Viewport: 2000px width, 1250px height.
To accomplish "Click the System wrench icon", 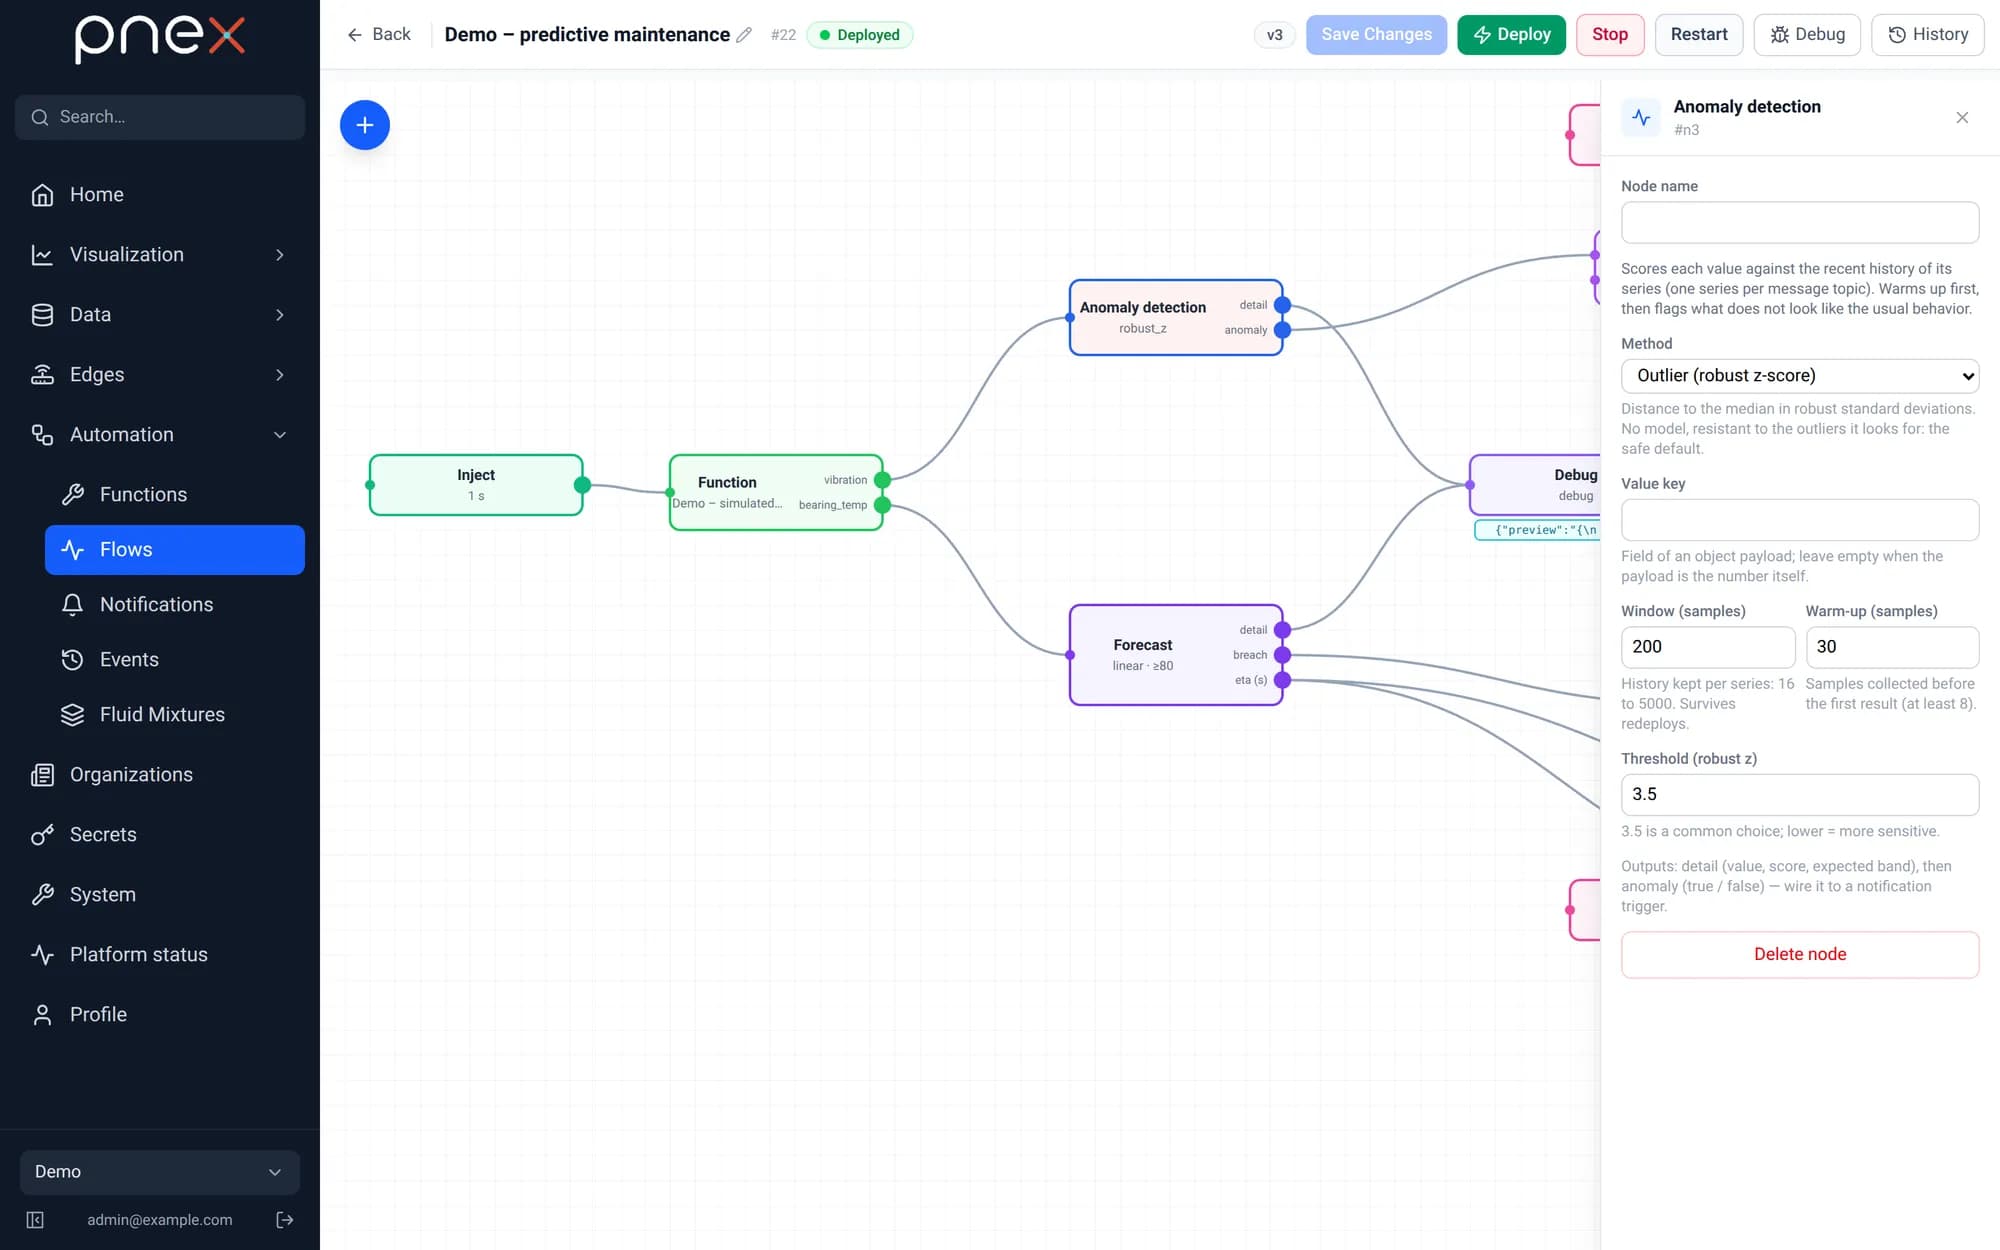I will click(42, 895).
